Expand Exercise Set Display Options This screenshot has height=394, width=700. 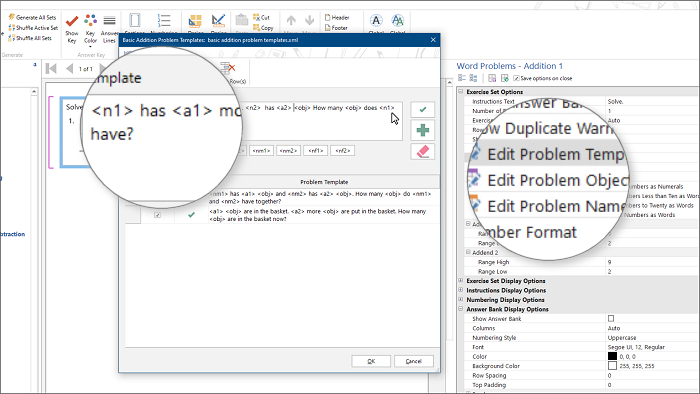click(461, 281)
